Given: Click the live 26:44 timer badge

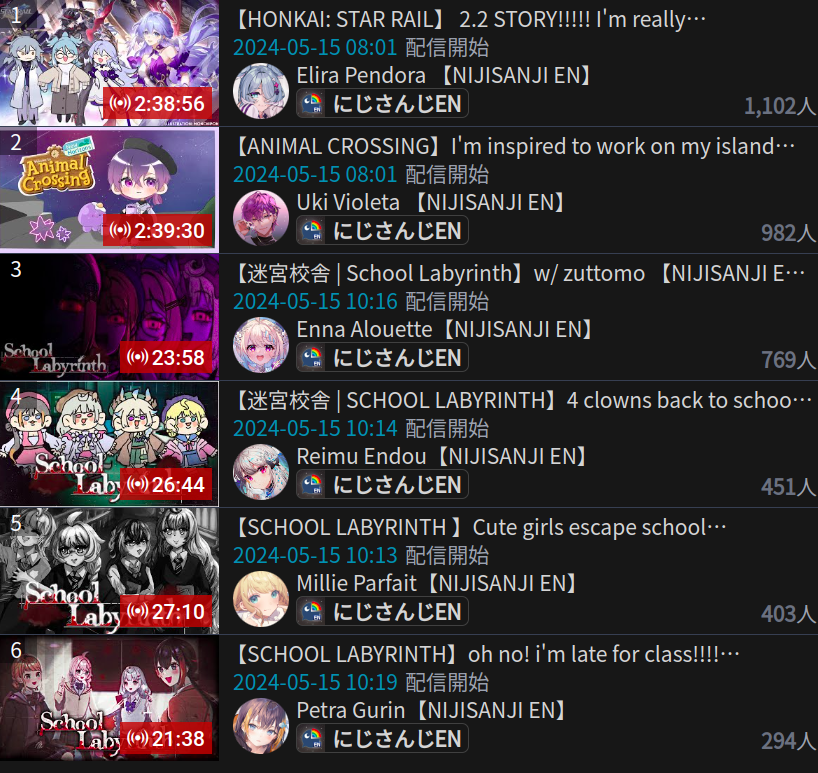Looking at the screenshot, I should 166,485.
